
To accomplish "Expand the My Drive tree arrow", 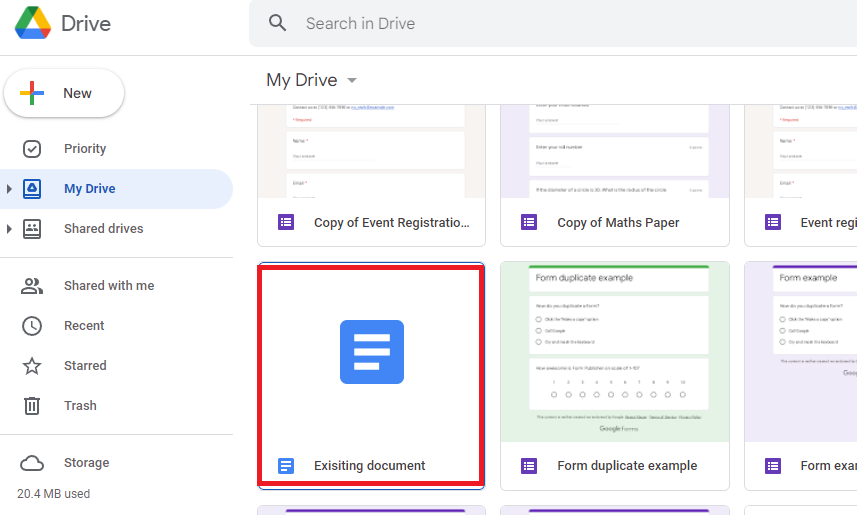I will (9, 189).
